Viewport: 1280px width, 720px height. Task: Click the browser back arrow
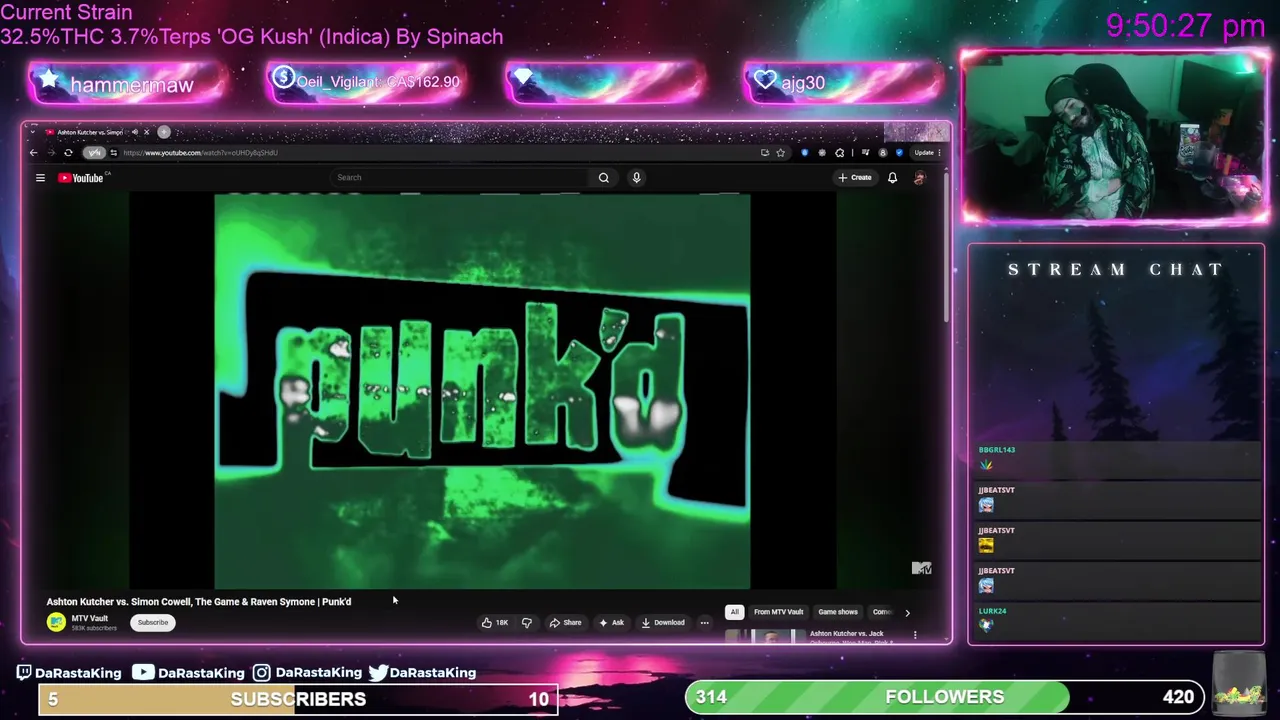click(x=33, y=153)
